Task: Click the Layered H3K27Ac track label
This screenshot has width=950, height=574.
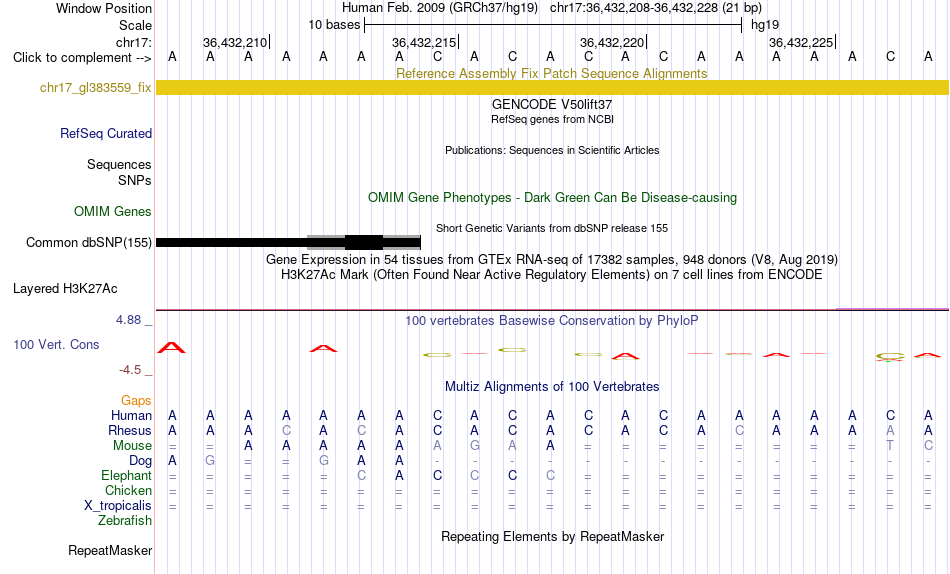Action: (65, 289)
